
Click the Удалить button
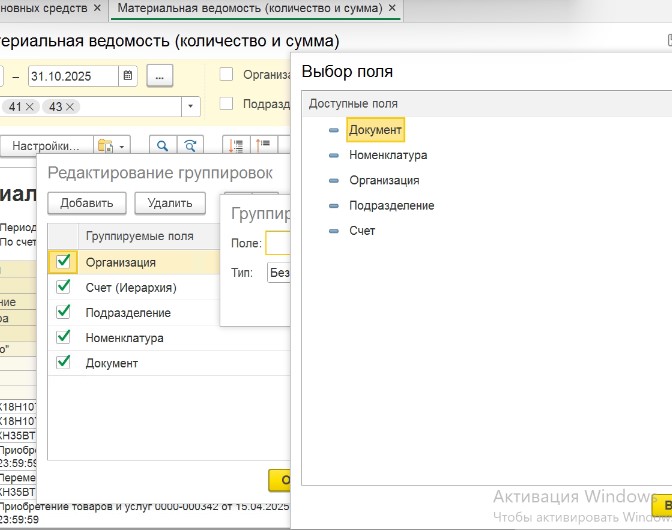tap(170, 203)
